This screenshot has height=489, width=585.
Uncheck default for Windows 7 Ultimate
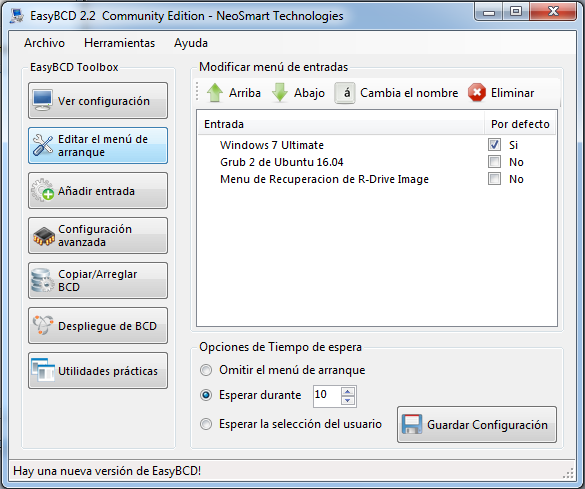[494, 145]
